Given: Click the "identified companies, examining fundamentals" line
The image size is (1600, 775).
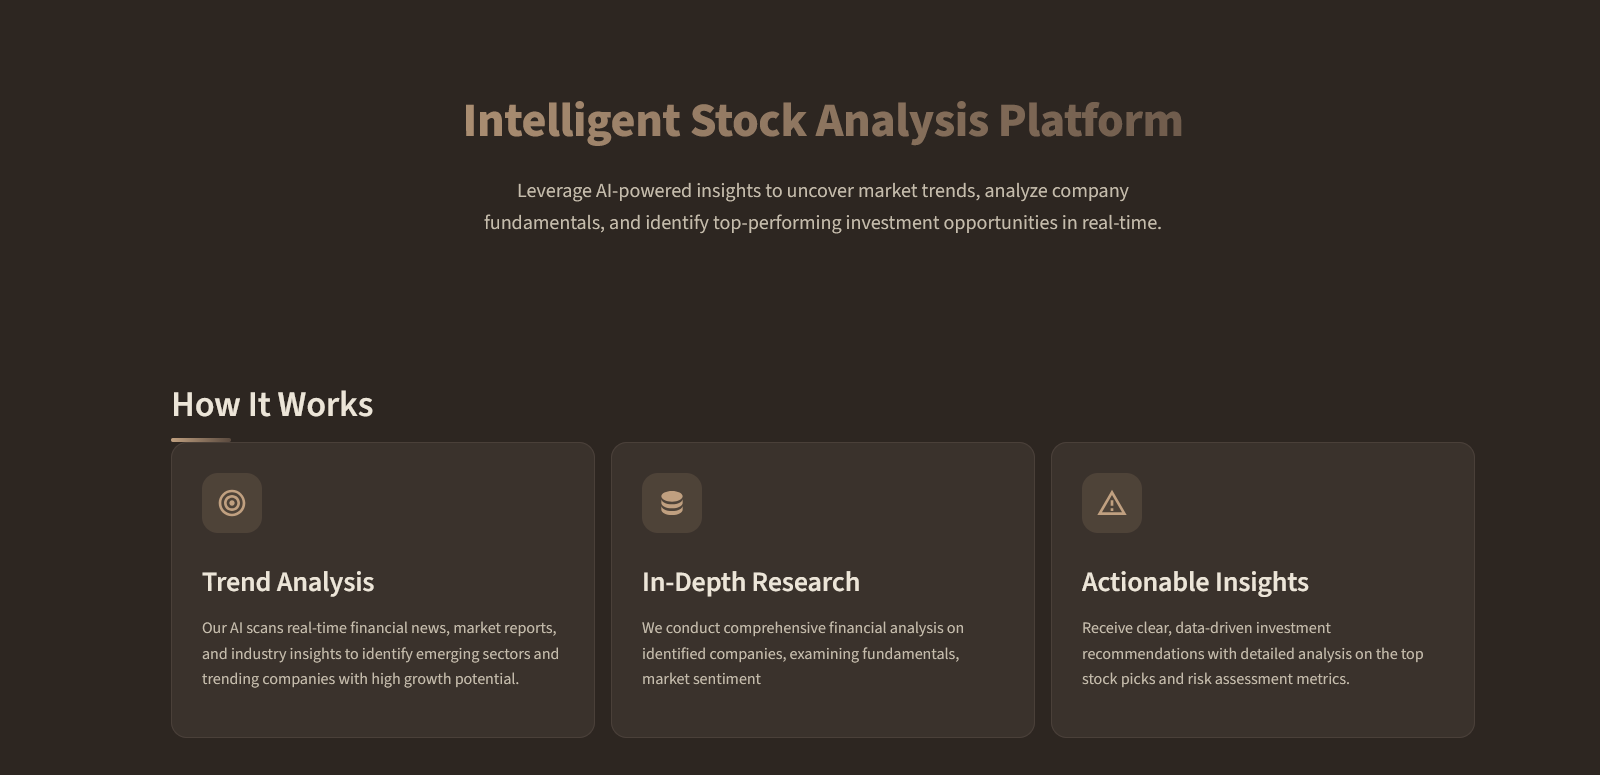Looking at the screenshot, I should [x=800, y=654].
